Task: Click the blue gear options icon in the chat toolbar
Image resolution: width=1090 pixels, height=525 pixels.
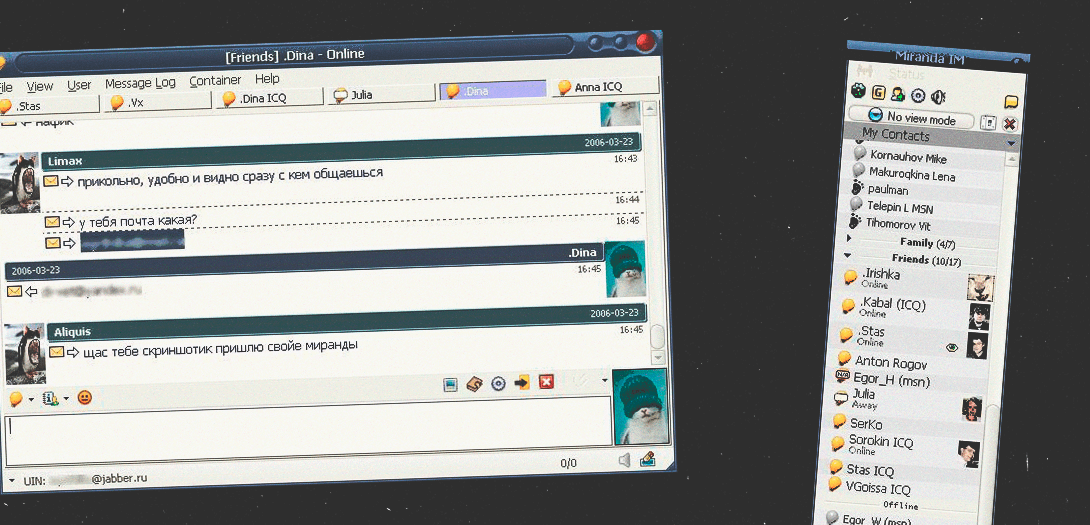Action: click(498, 383)
